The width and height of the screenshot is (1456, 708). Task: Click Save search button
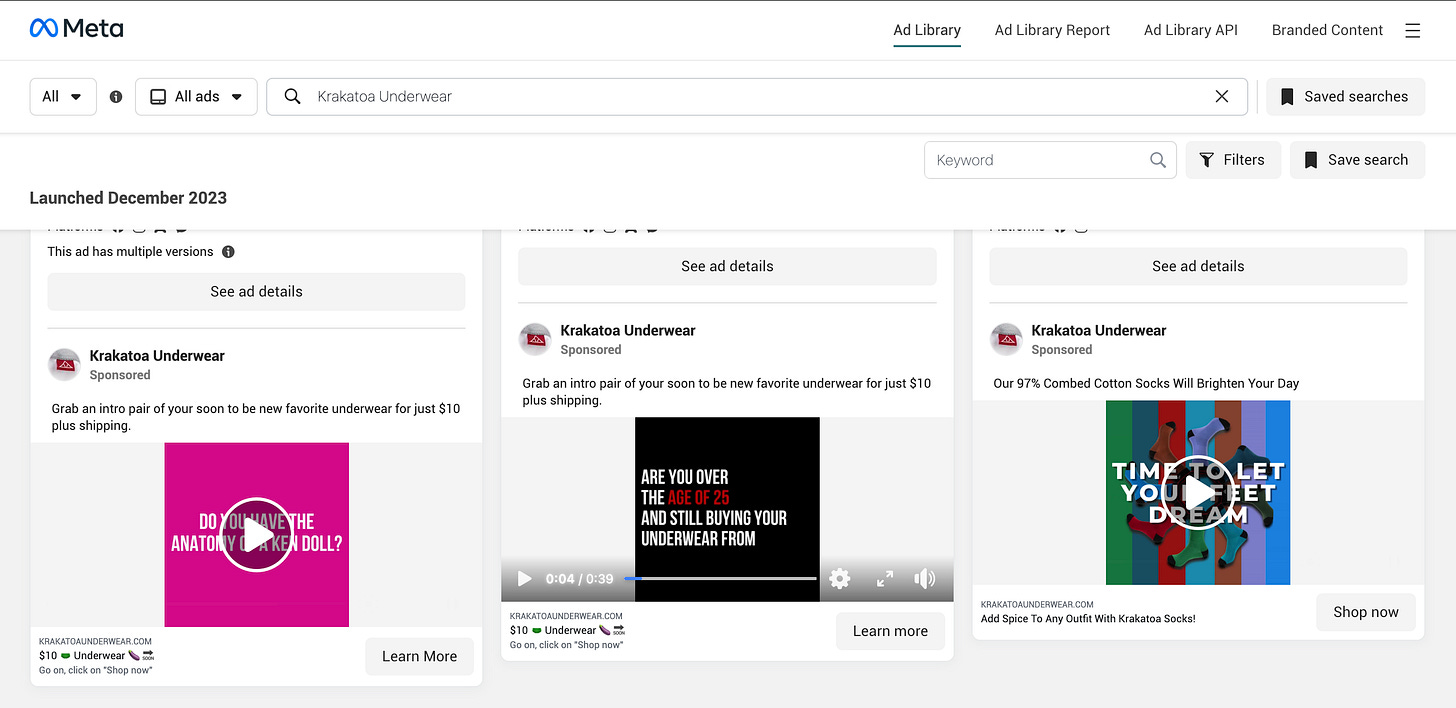coord(1357,160)
